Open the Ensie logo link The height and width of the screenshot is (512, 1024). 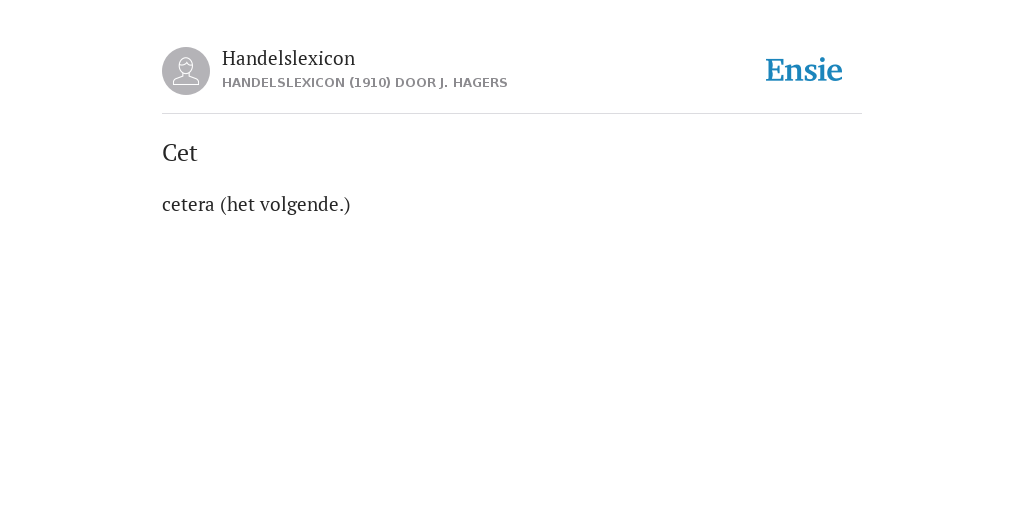click(x=804, y=70)
